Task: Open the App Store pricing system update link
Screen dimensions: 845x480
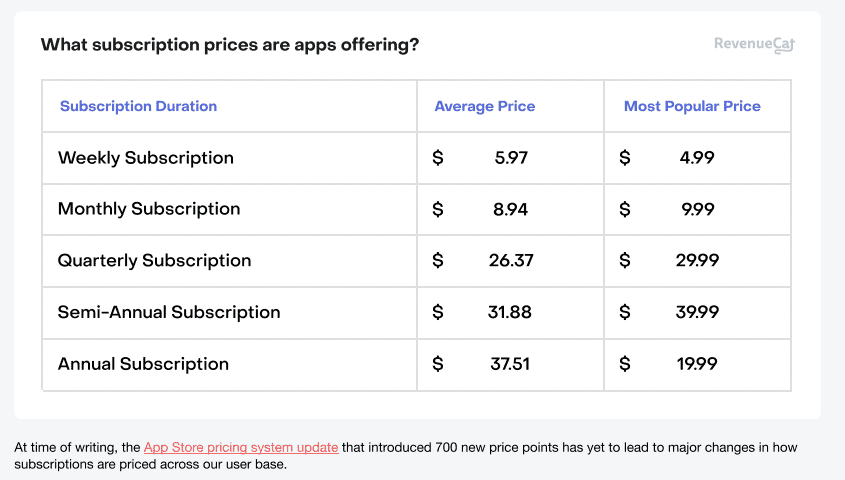Action: (241, 447)
